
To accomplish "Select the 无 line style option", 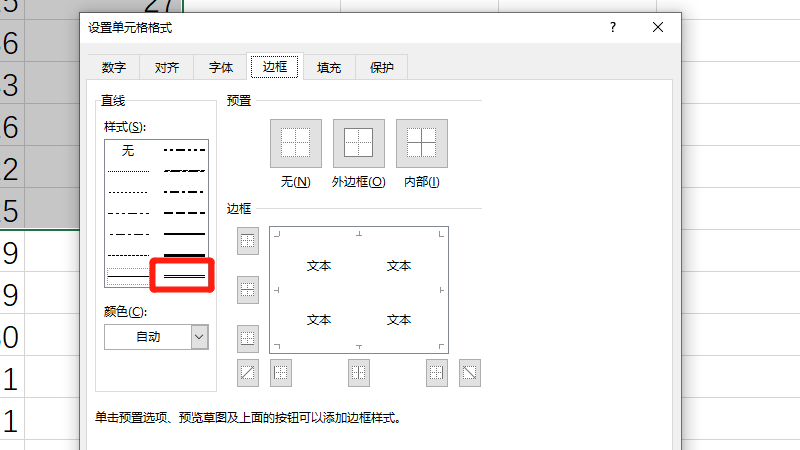I will pos(128,150).
